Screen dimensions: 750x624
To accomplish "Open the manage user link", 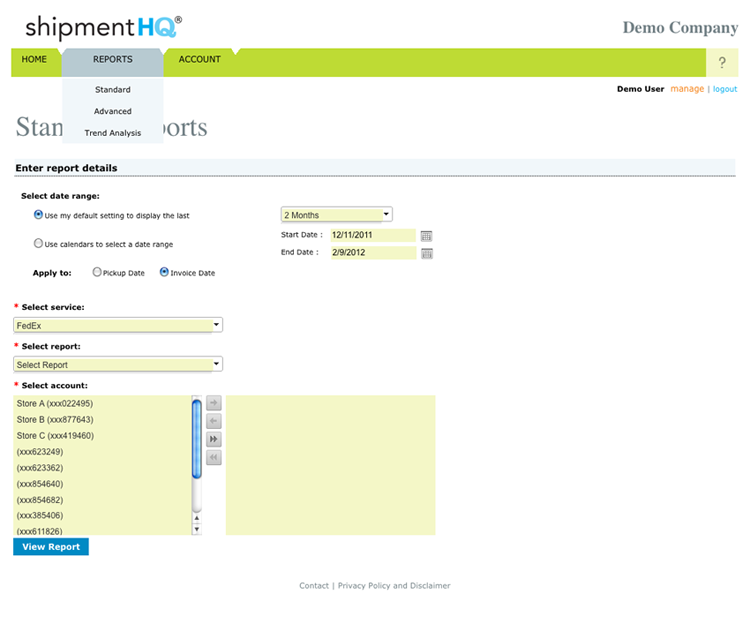I will [687, 89].
